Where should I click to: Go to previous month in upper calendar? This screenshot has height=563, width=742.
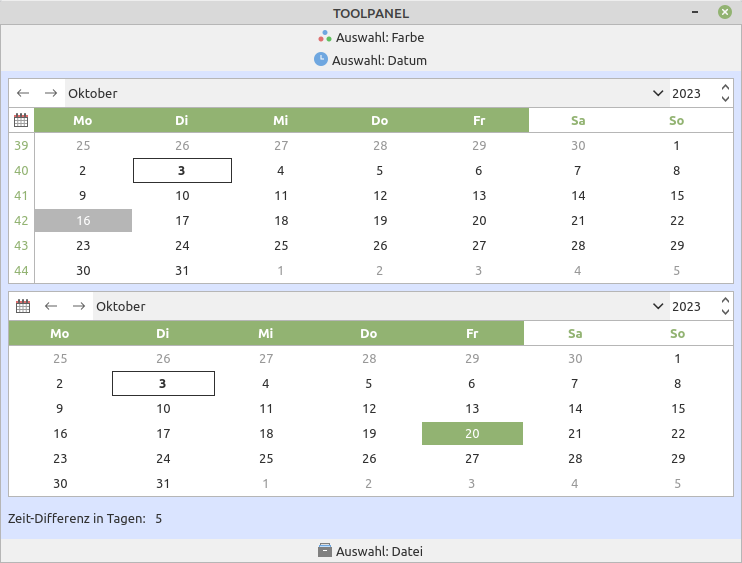coord(24,93)
